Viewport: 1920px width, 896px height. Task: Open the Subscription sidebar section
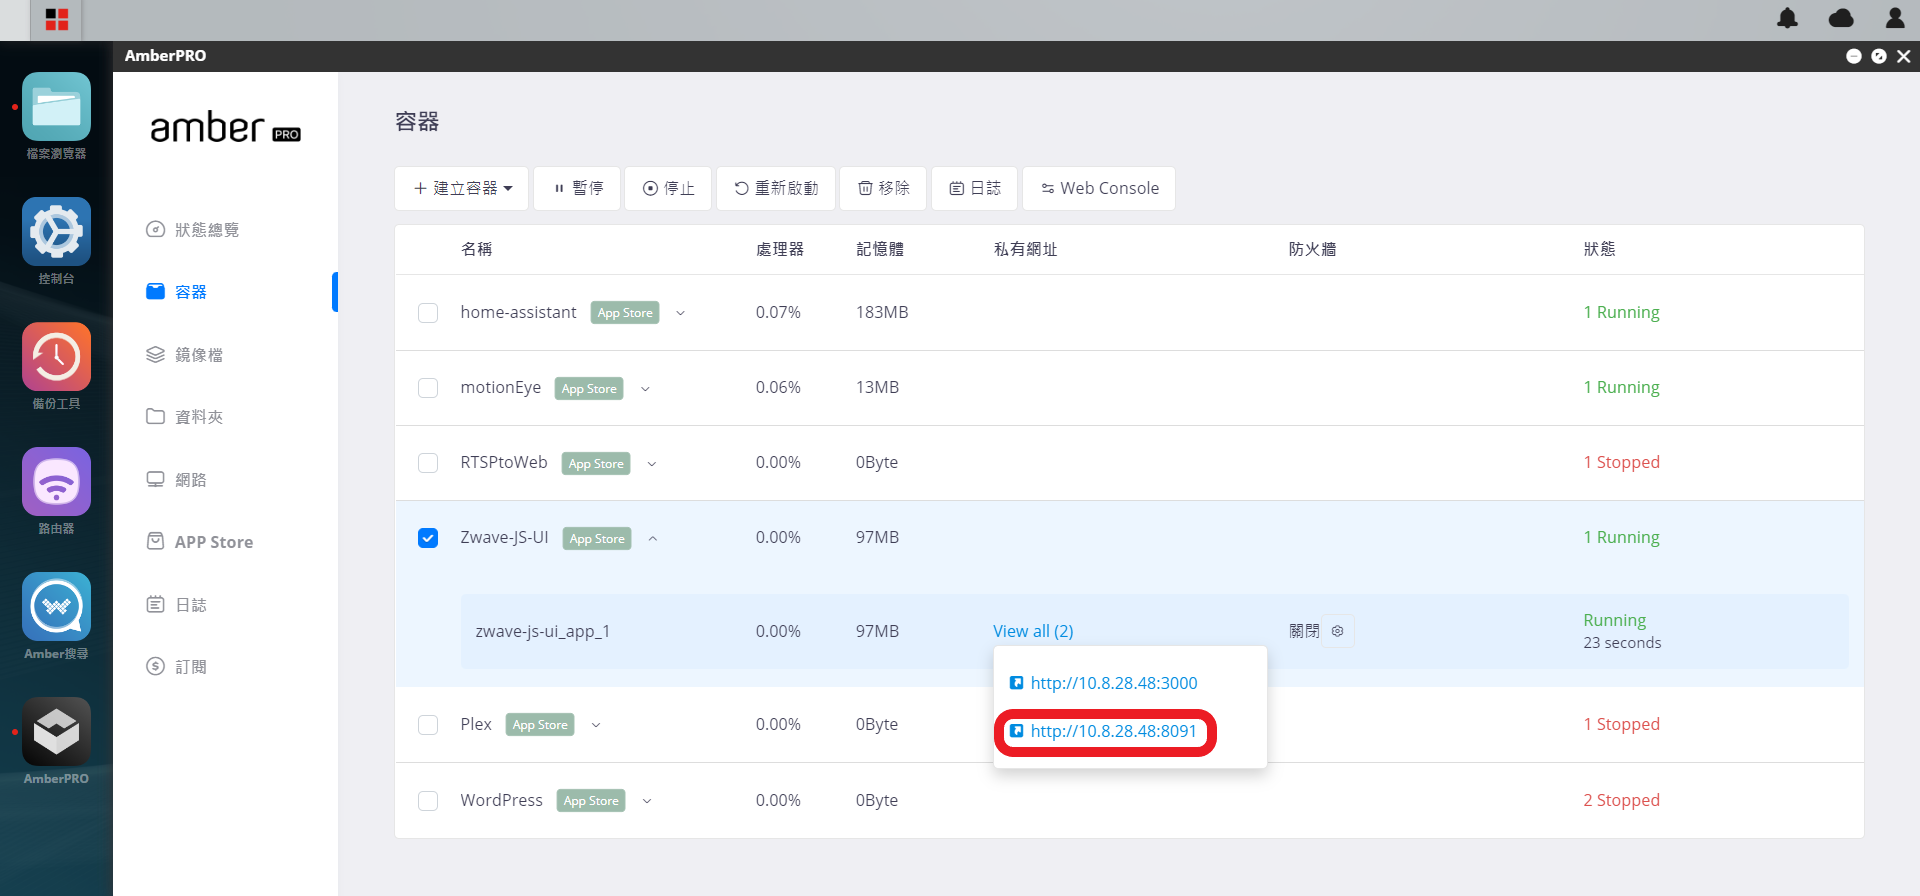[176, 667]
